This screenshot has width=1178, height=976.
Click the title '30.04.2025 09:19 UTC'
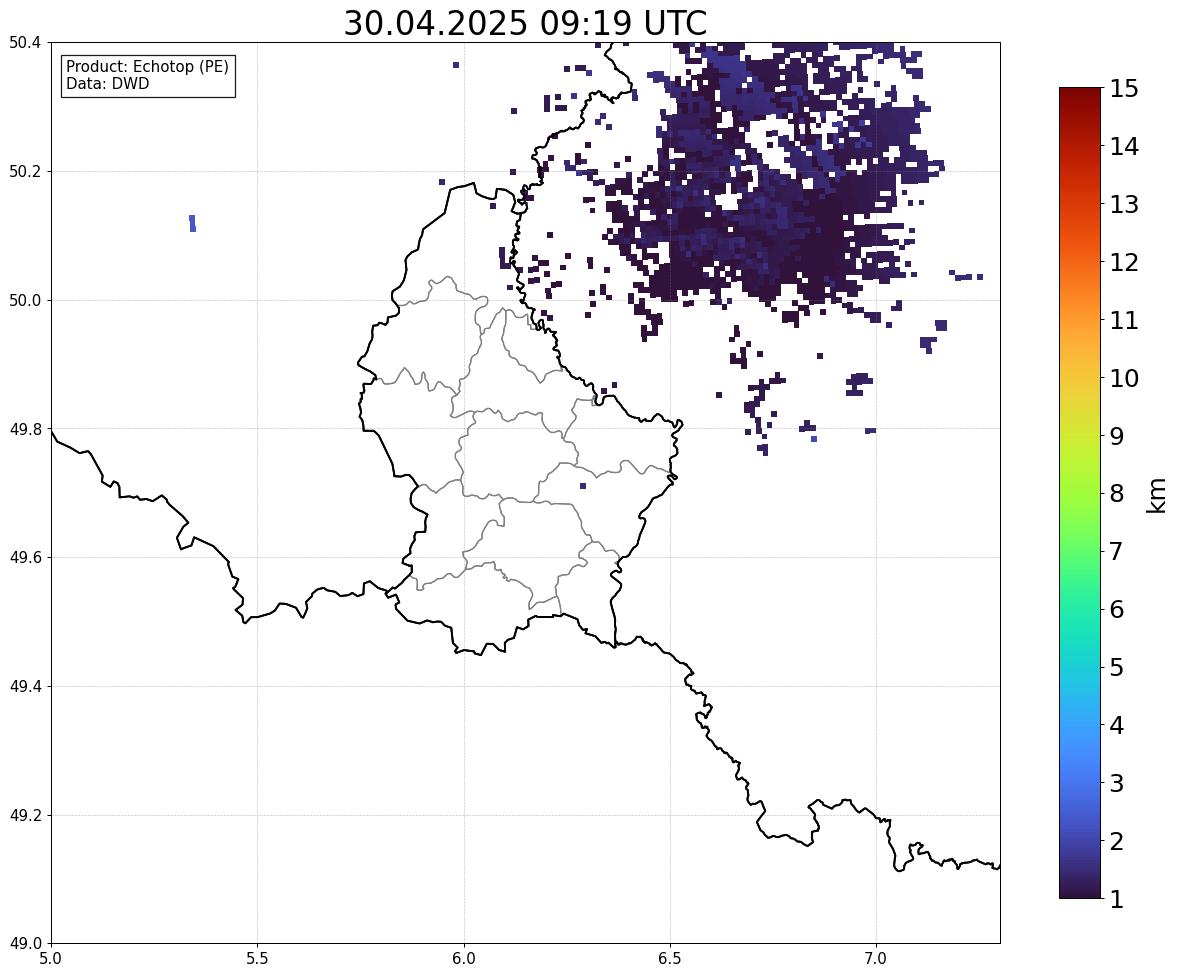point(525,23)
